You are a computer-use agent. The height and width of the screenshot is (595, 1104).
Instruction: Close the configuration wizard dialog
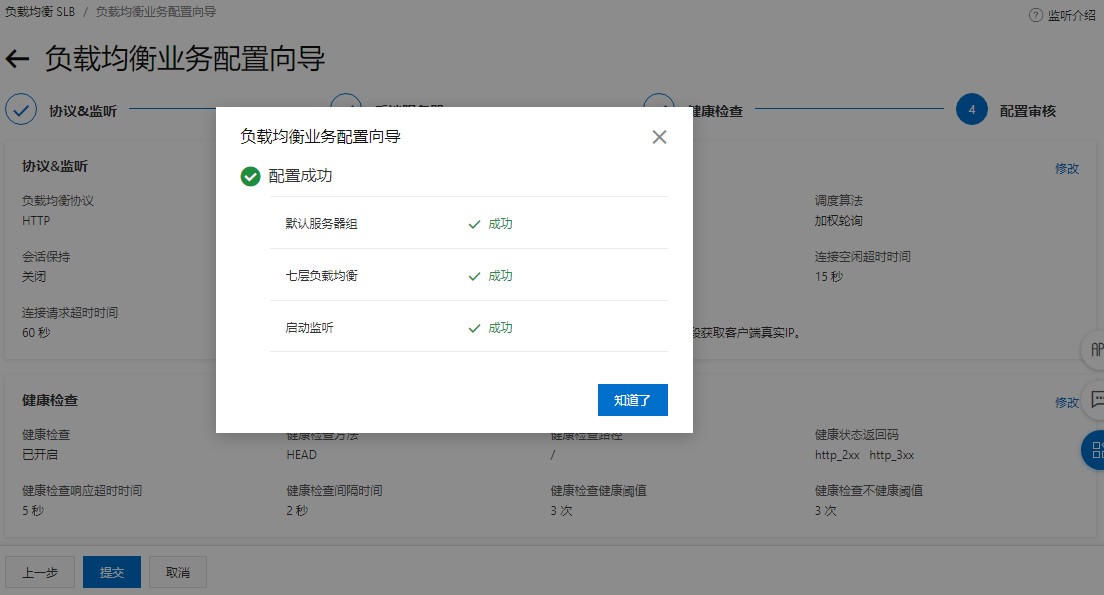tap(659, 137)
